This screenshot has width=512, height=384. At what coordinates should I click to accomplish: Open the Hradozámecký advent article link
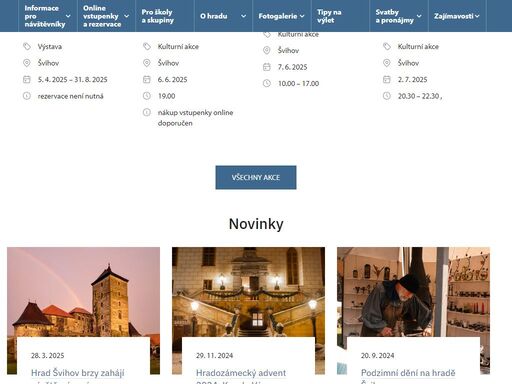tap(241, 373)
